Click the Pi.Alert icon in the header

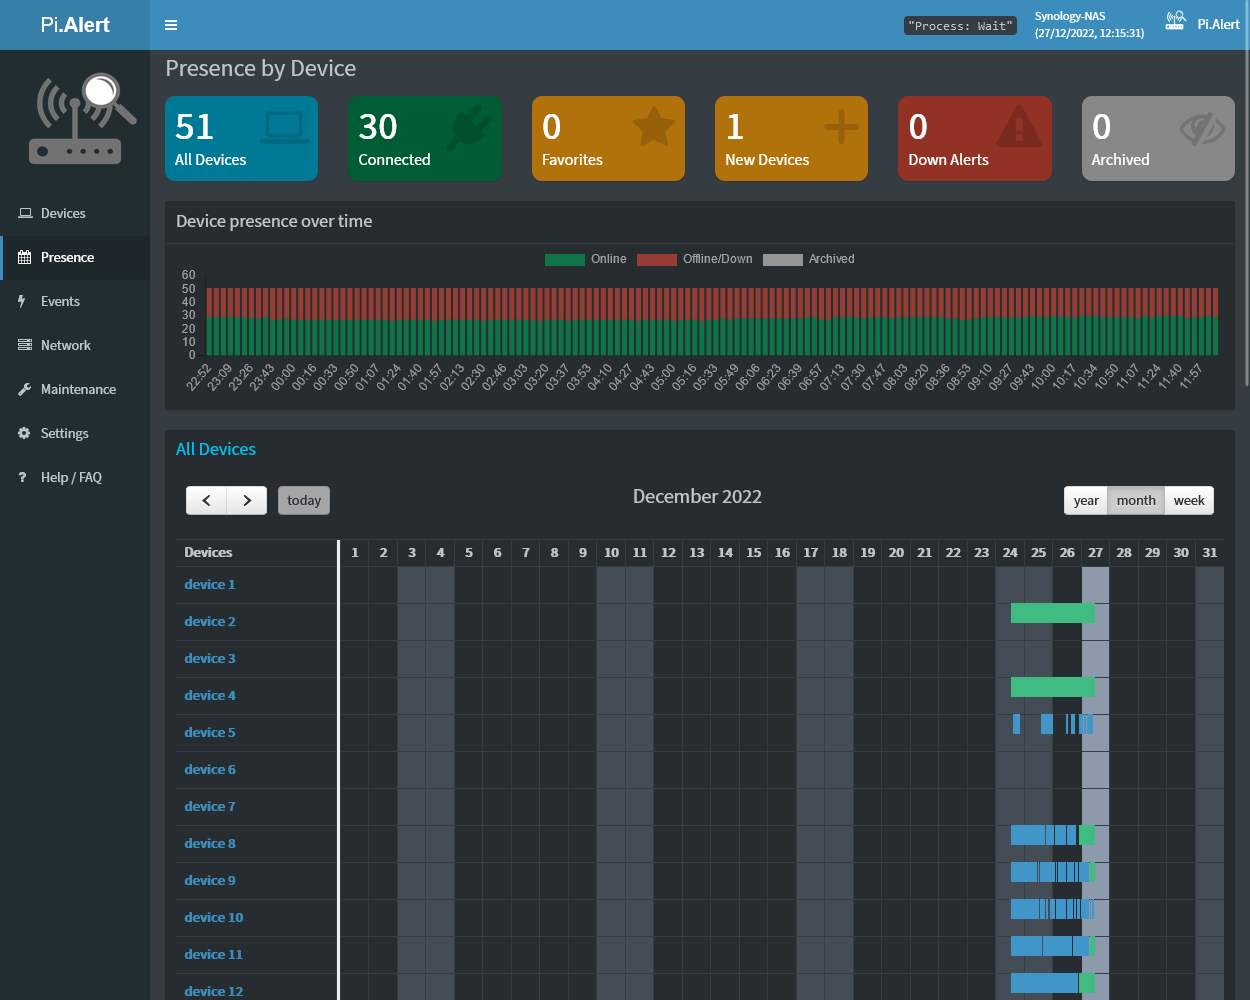(1175, 22)
